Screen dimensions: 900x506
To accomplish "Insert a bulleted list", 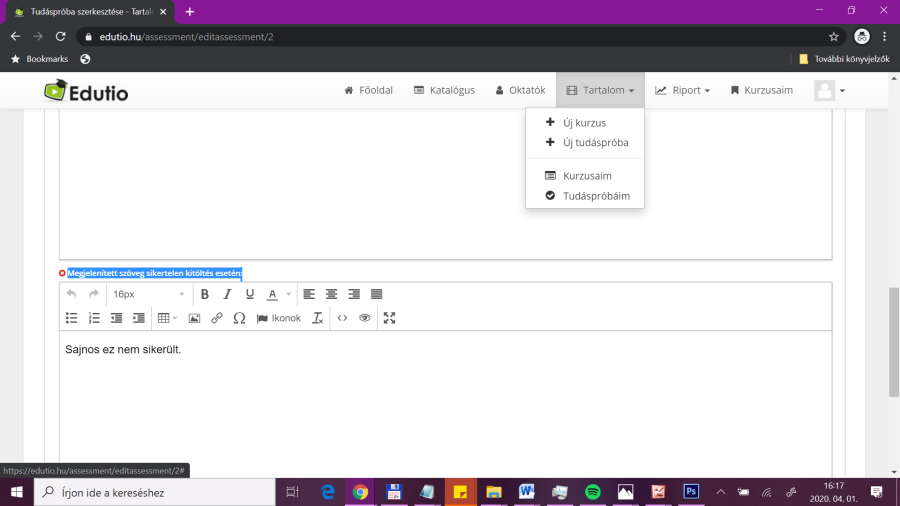I will coord(72,318).
